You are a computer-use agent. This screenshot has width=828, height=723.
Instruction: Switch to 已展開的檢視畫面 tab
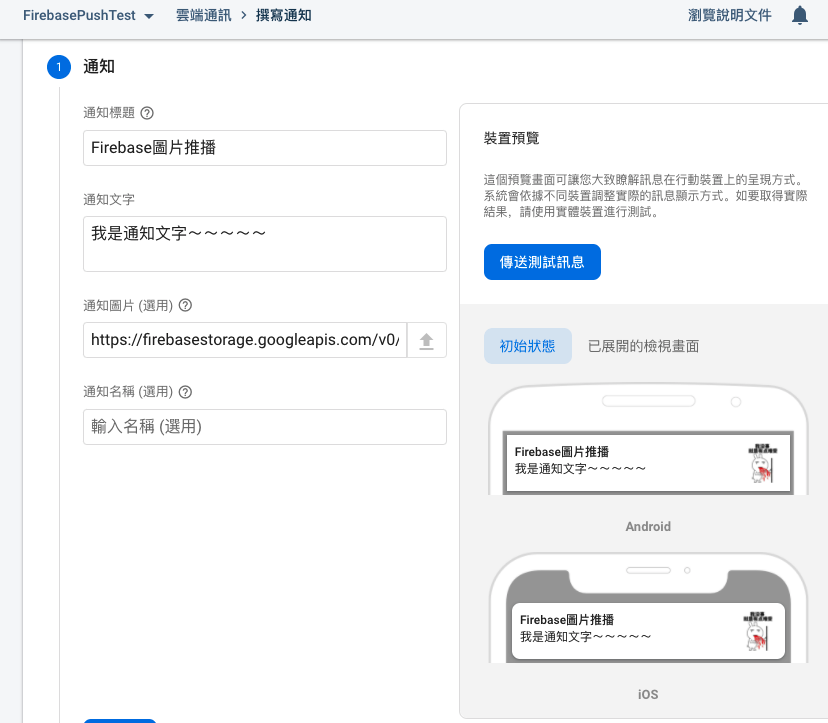pos(643,346)
